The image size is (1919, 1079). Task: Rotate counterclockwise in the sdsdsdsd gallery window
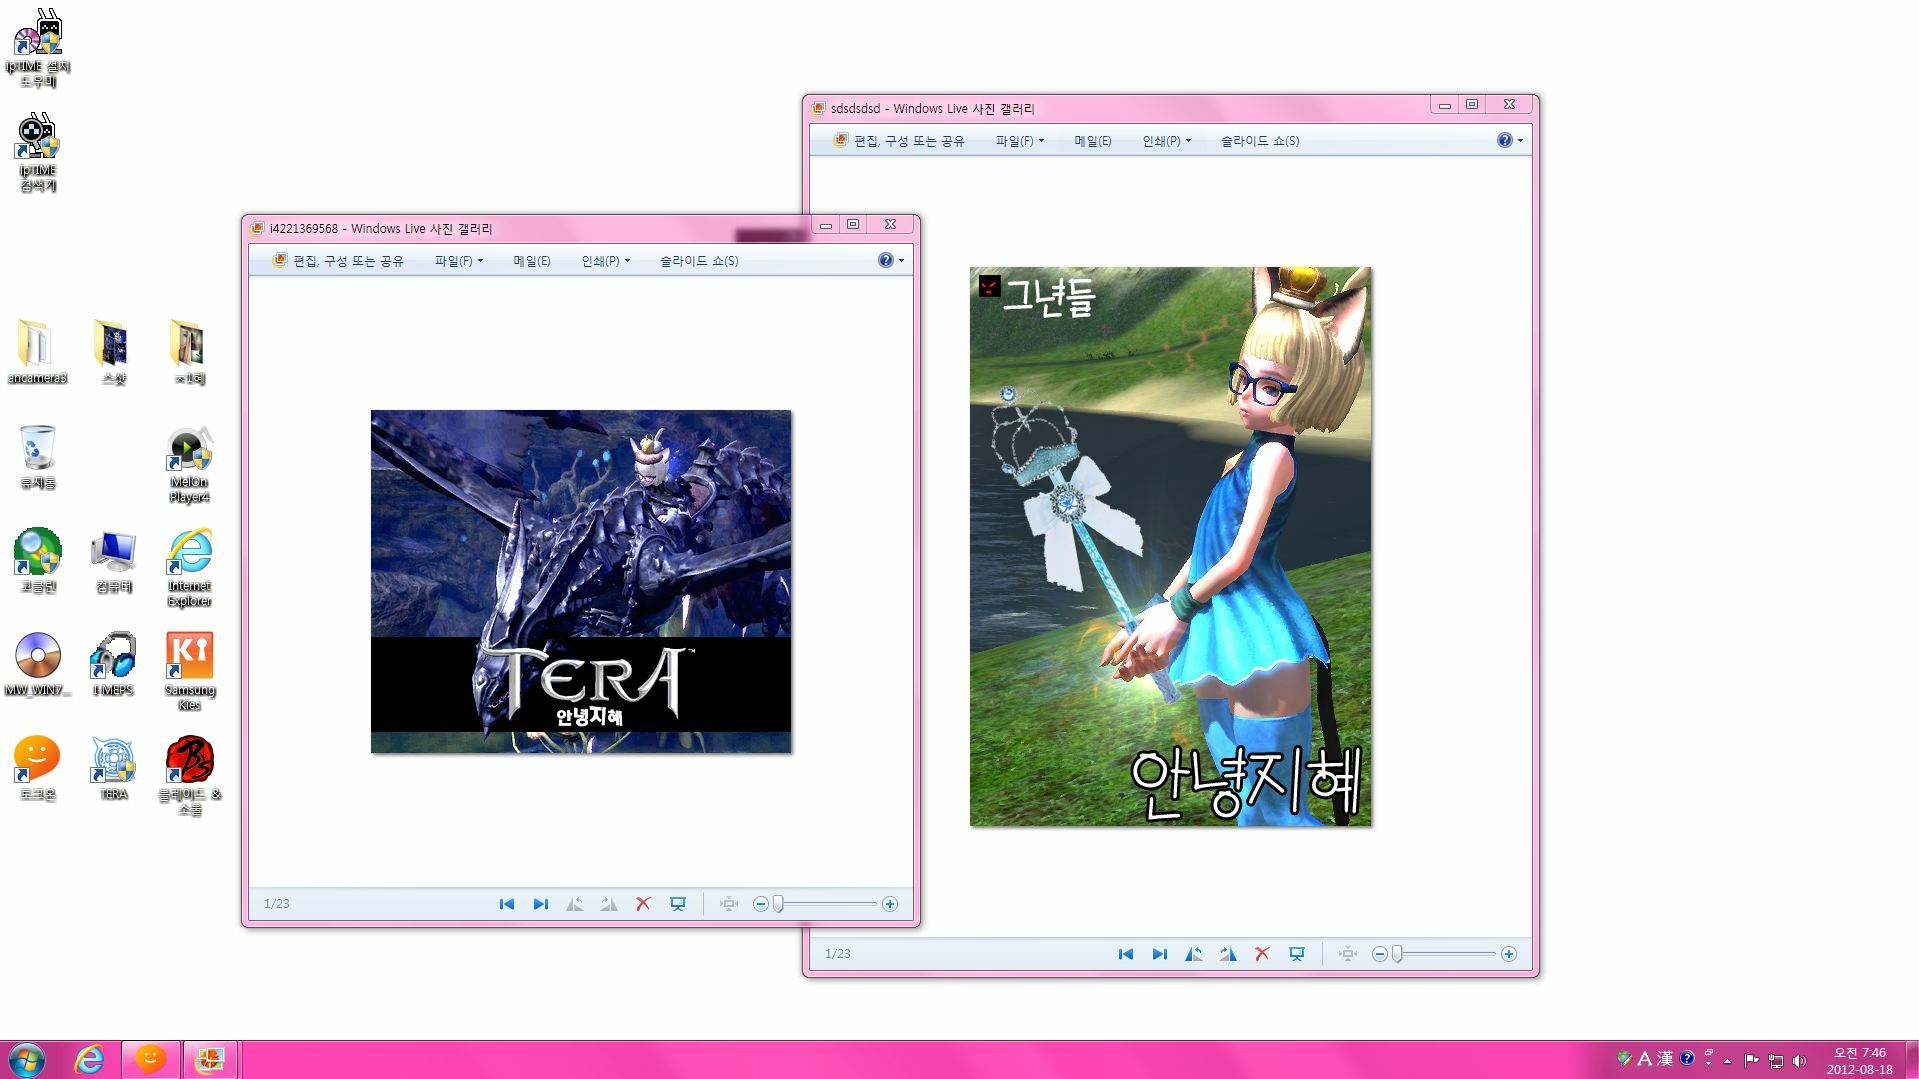[x=1193, y=954]
